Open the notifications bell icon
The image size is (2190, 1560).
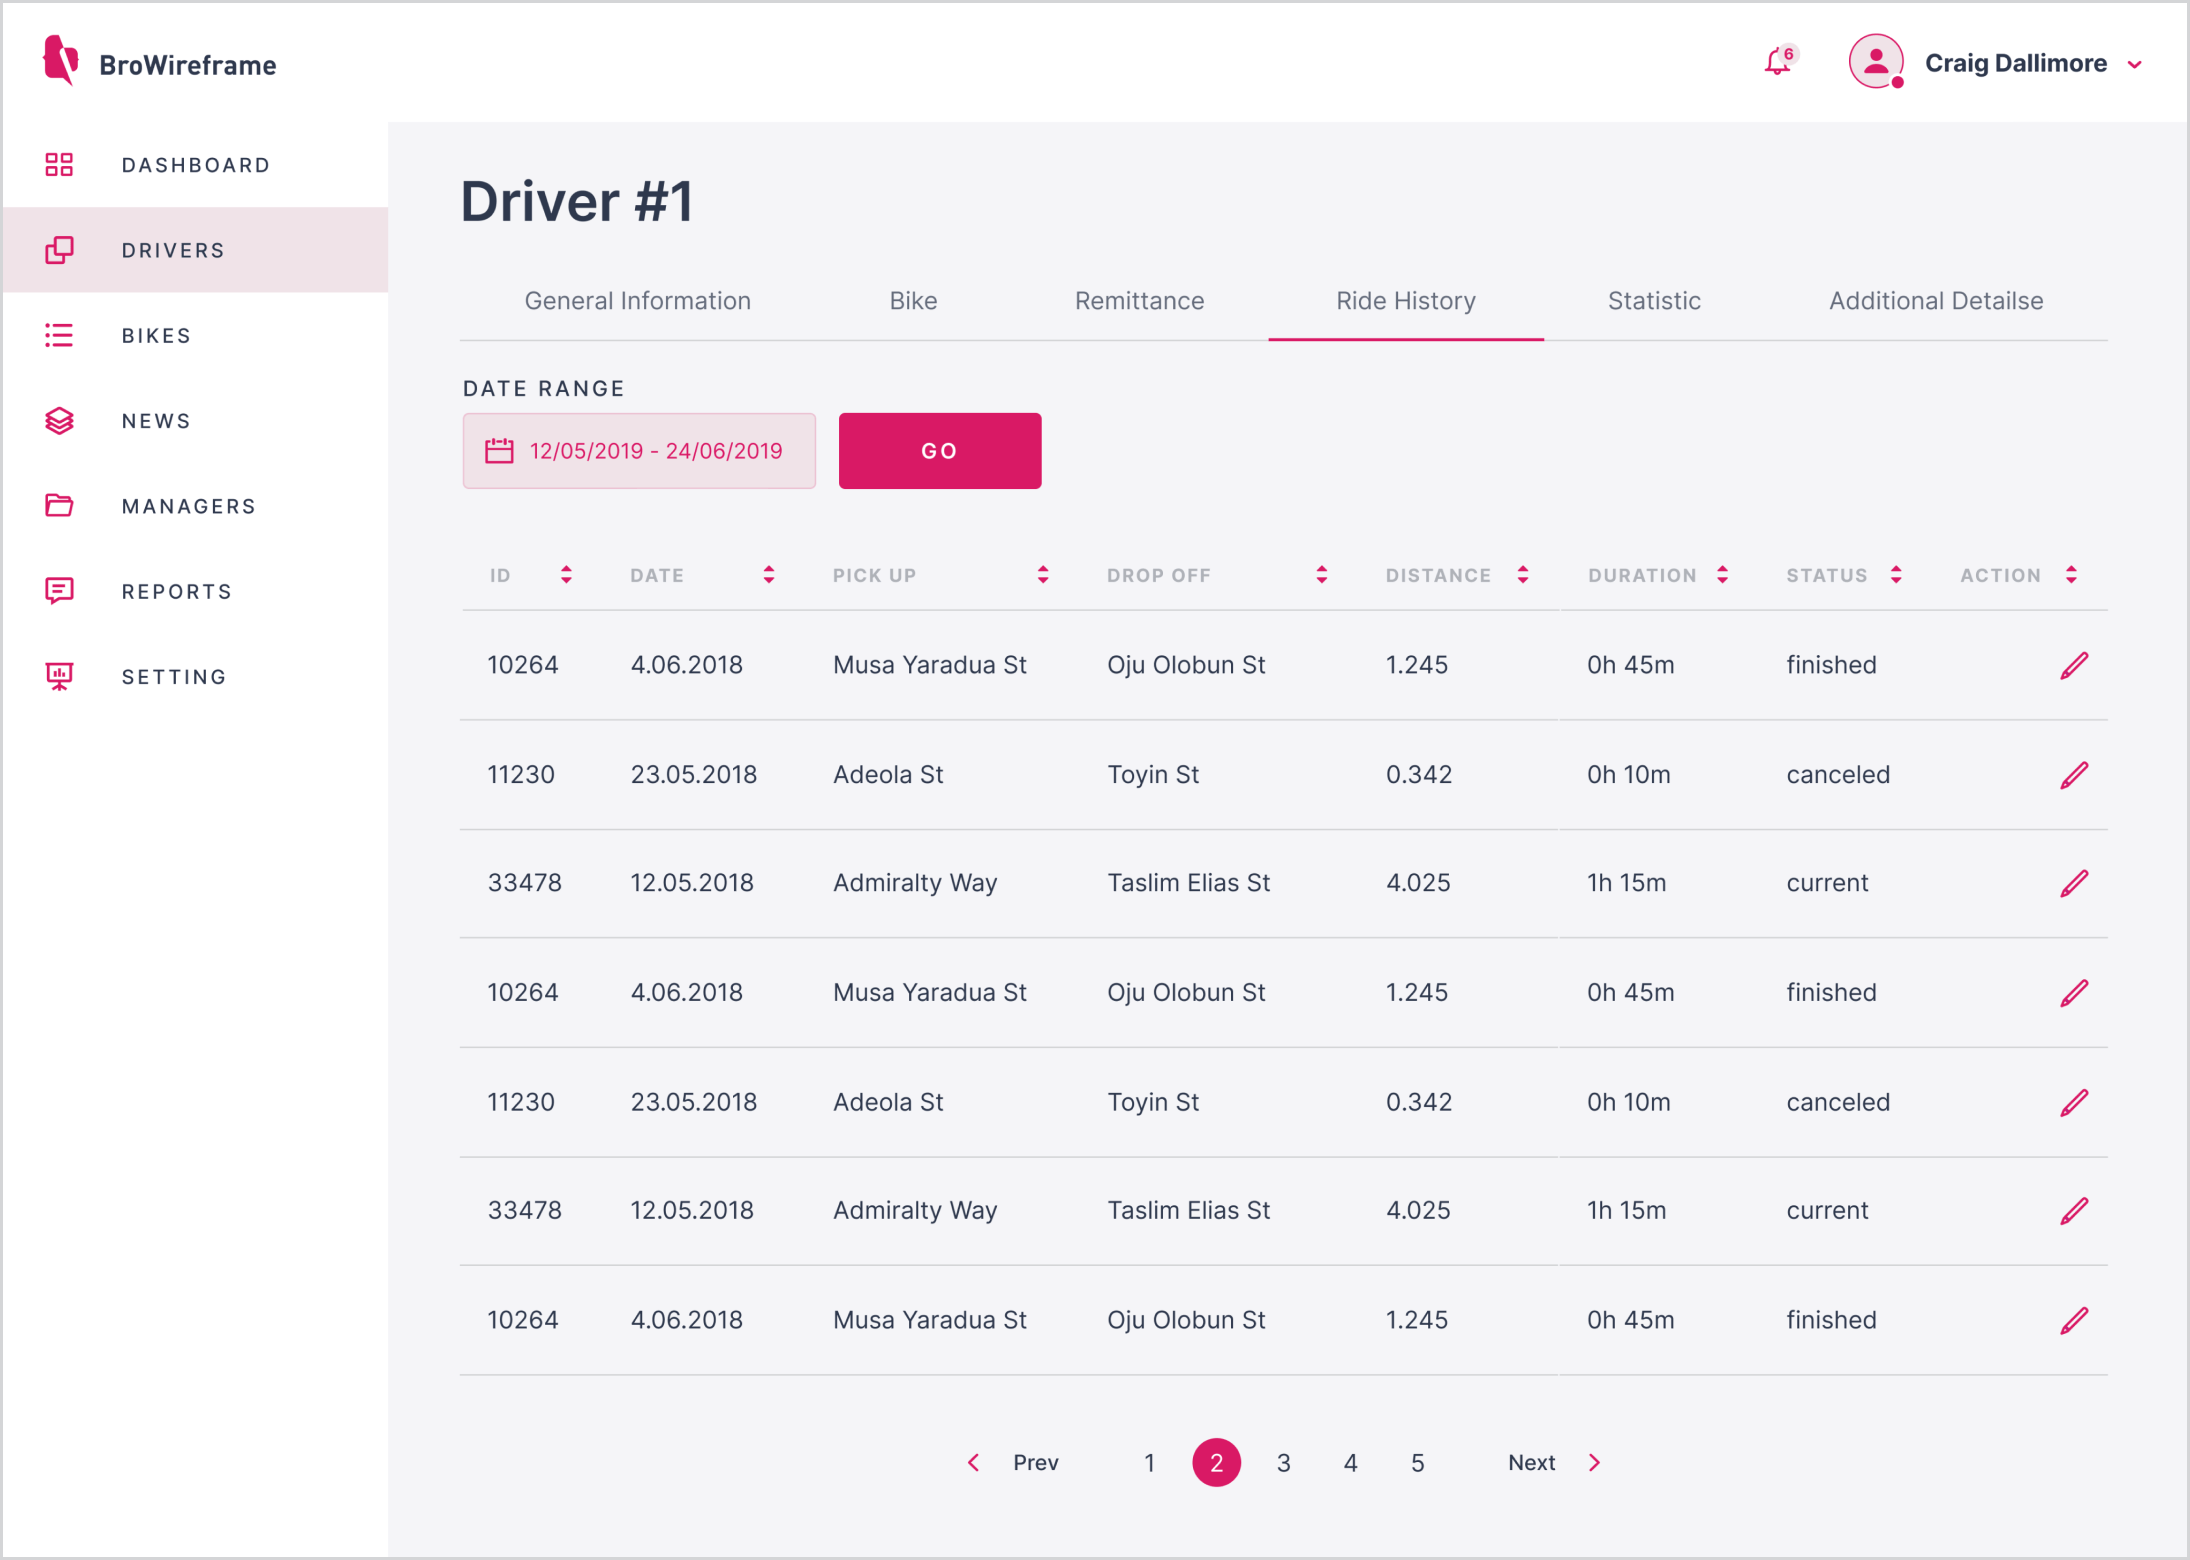coord(1778,62)
